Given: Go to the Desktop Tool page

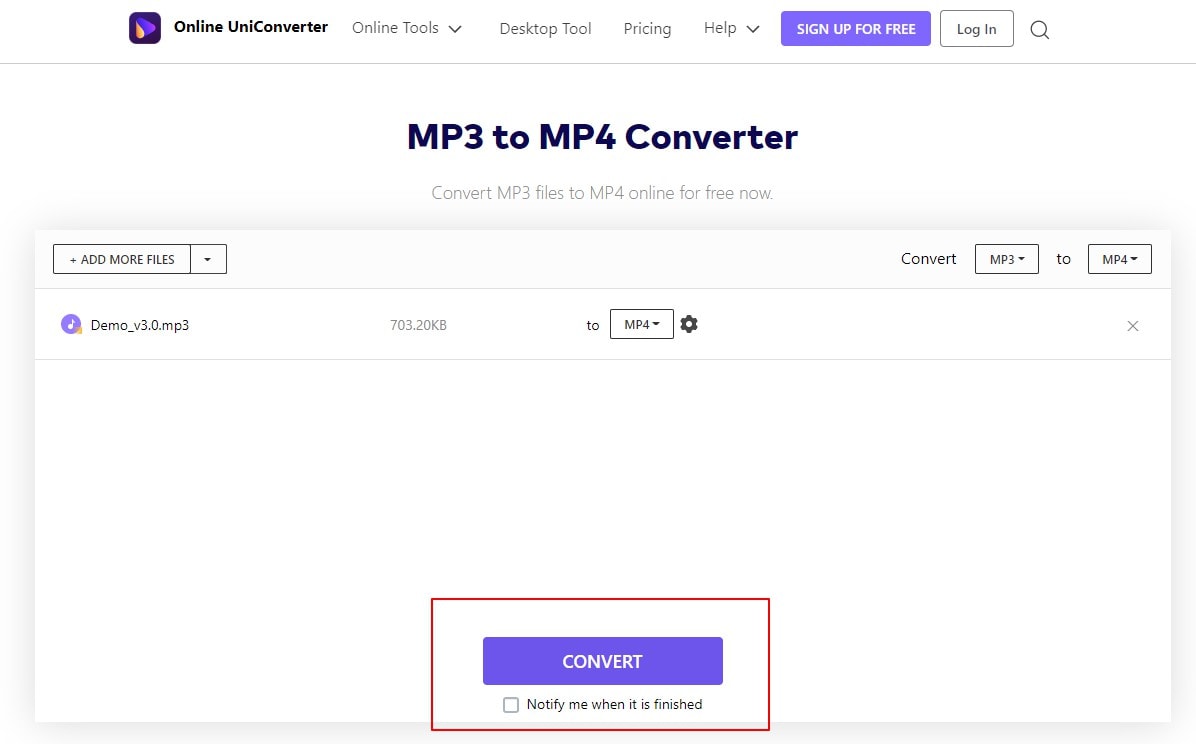Looking at the screenshot, I should [545, 29].
